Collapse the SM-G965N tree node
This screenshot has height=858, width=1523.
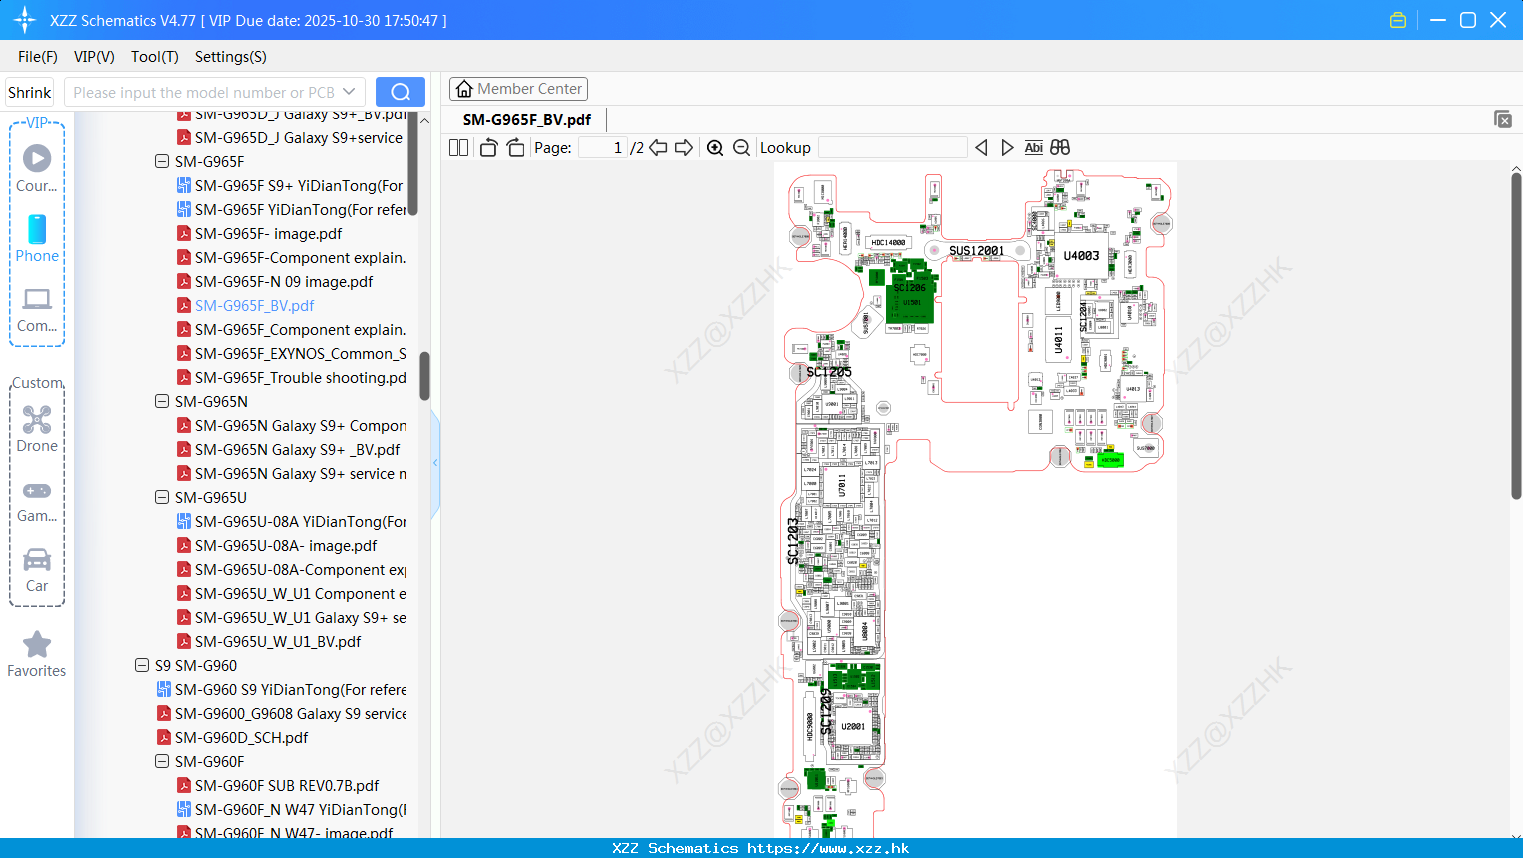(162, 401)
